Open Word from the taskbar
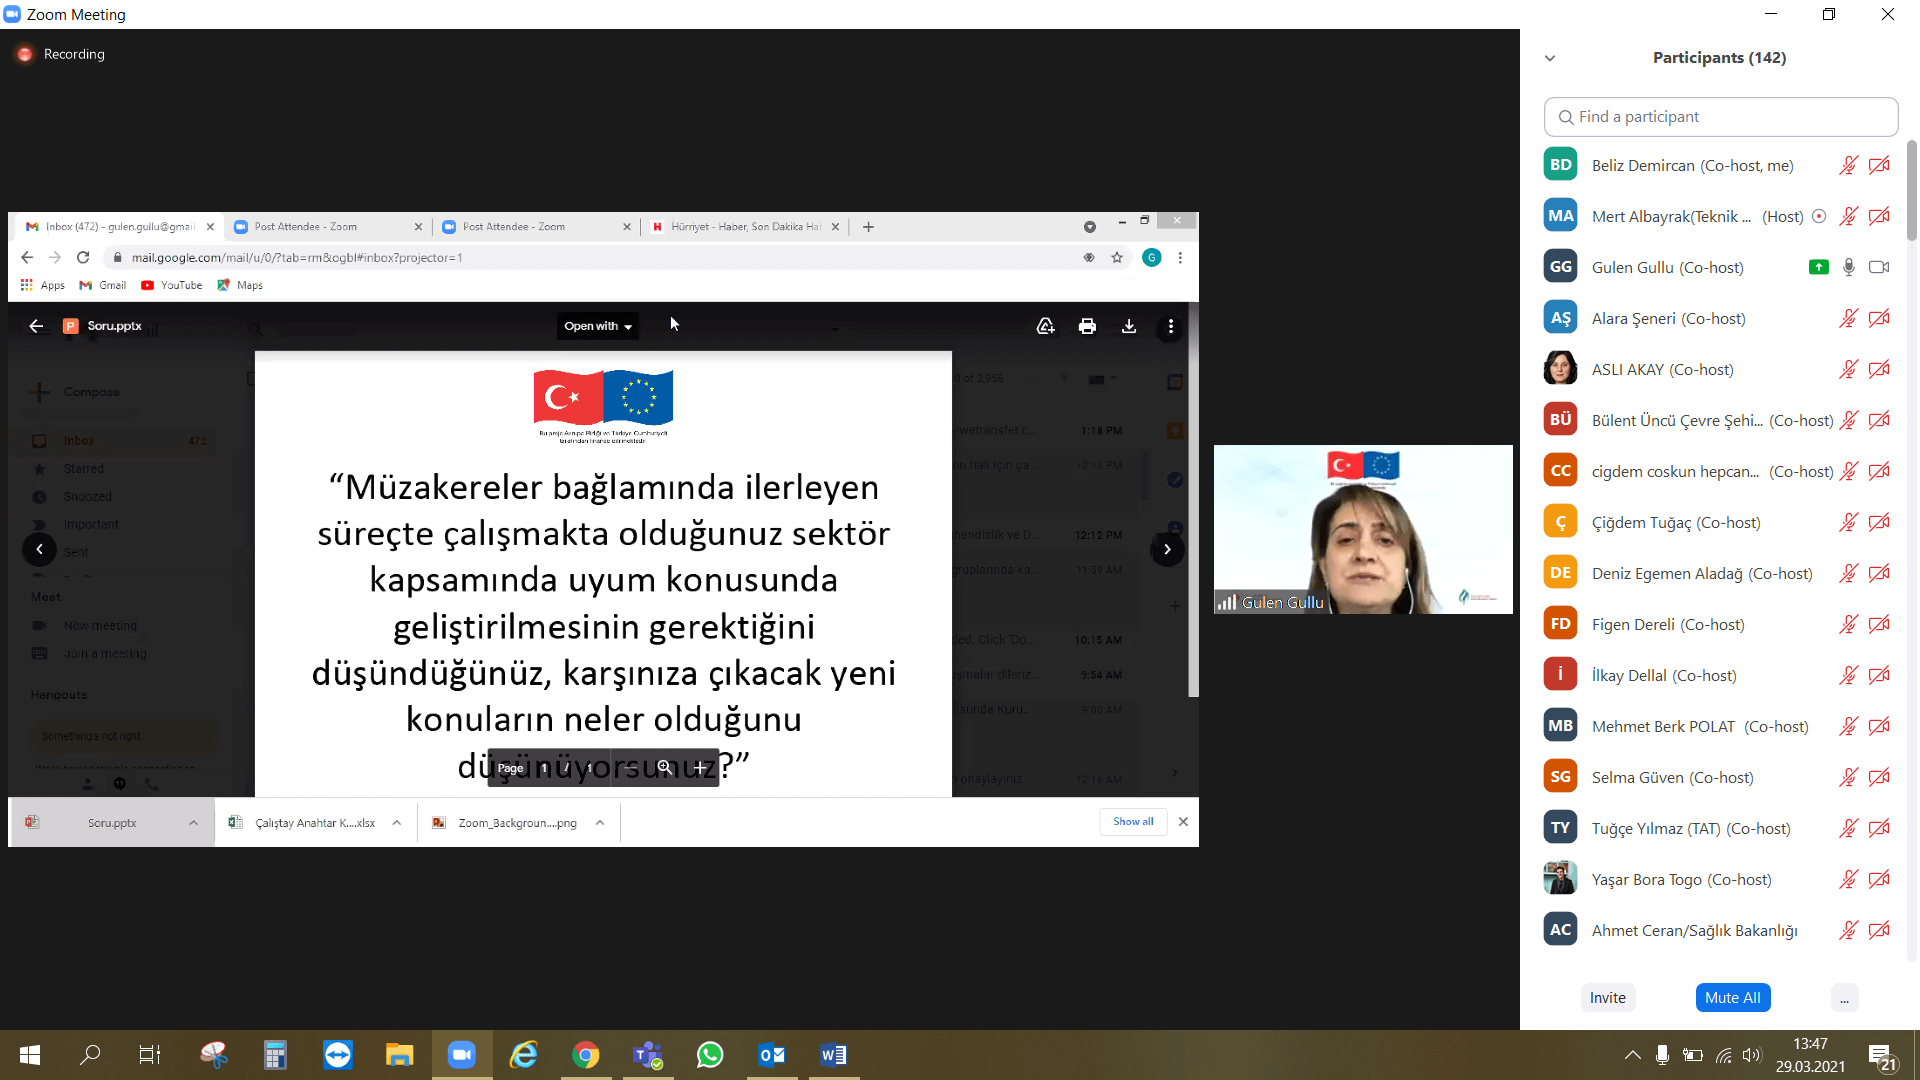 click(x=834, y=1055)
